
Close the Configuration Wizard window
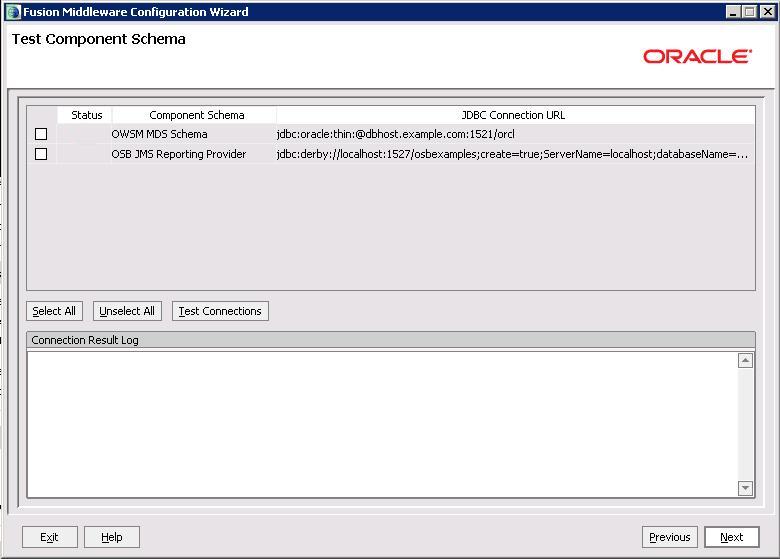[x=768, y=12]
